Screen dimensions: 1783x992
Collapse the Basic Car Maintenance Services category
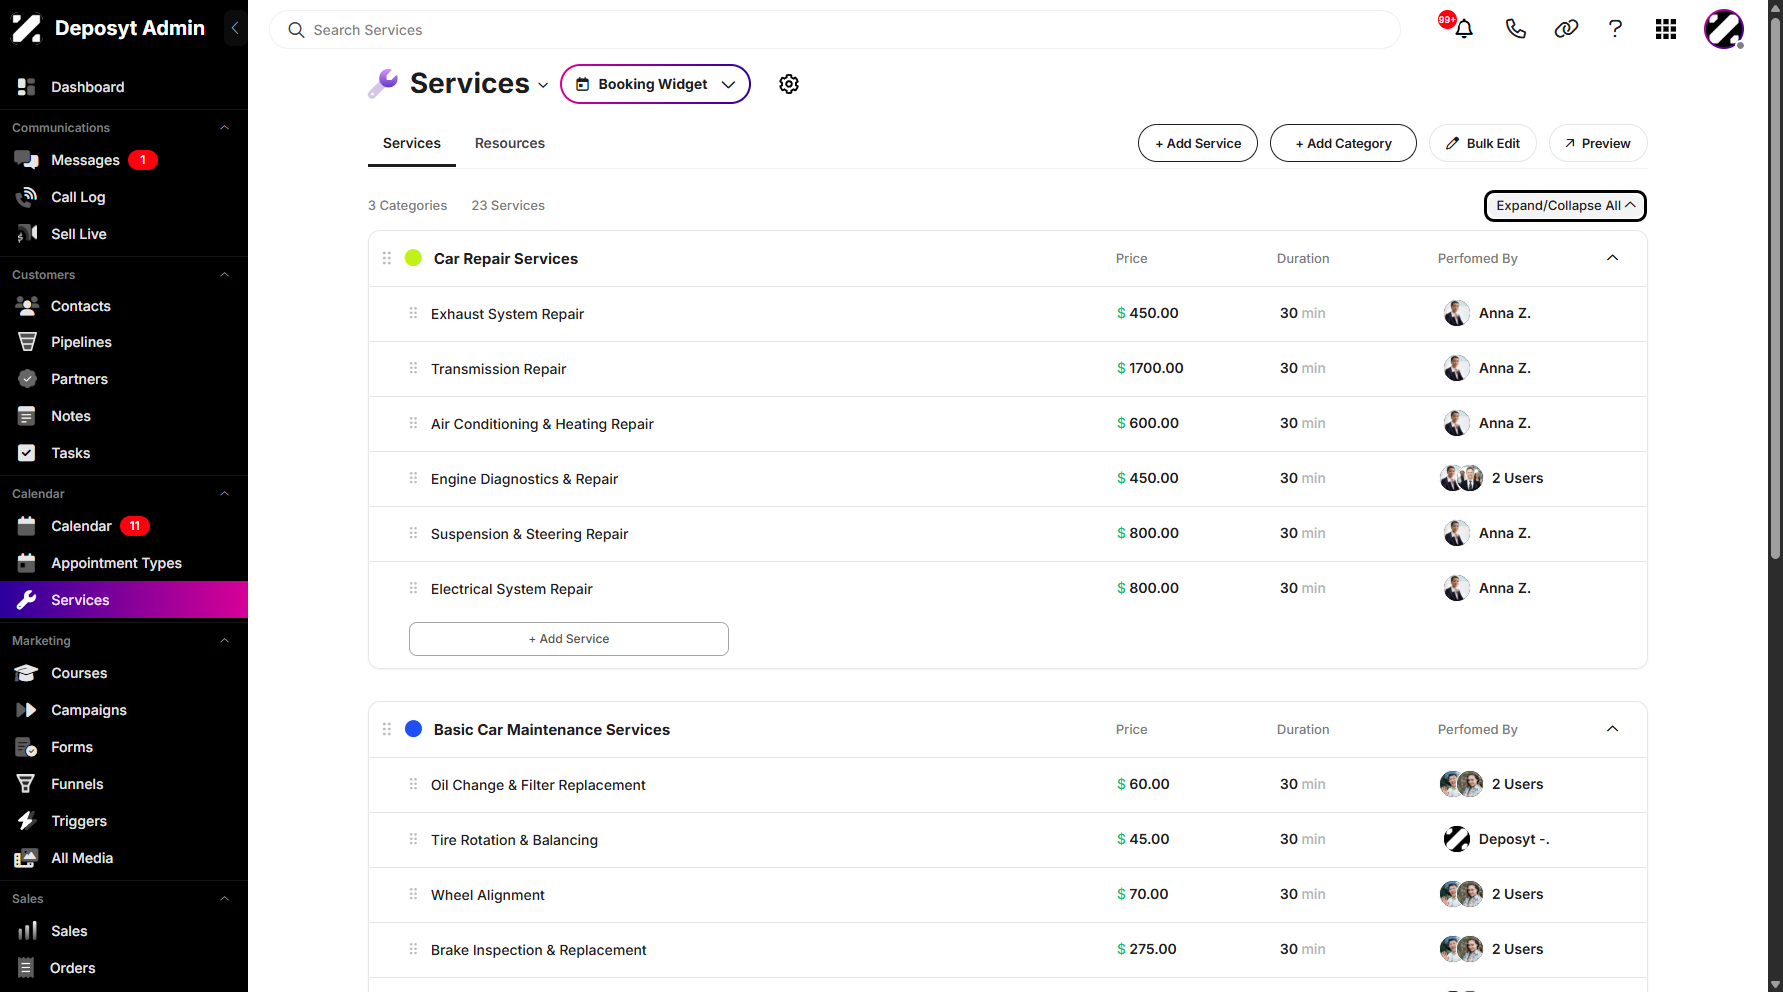(1612, 729)
